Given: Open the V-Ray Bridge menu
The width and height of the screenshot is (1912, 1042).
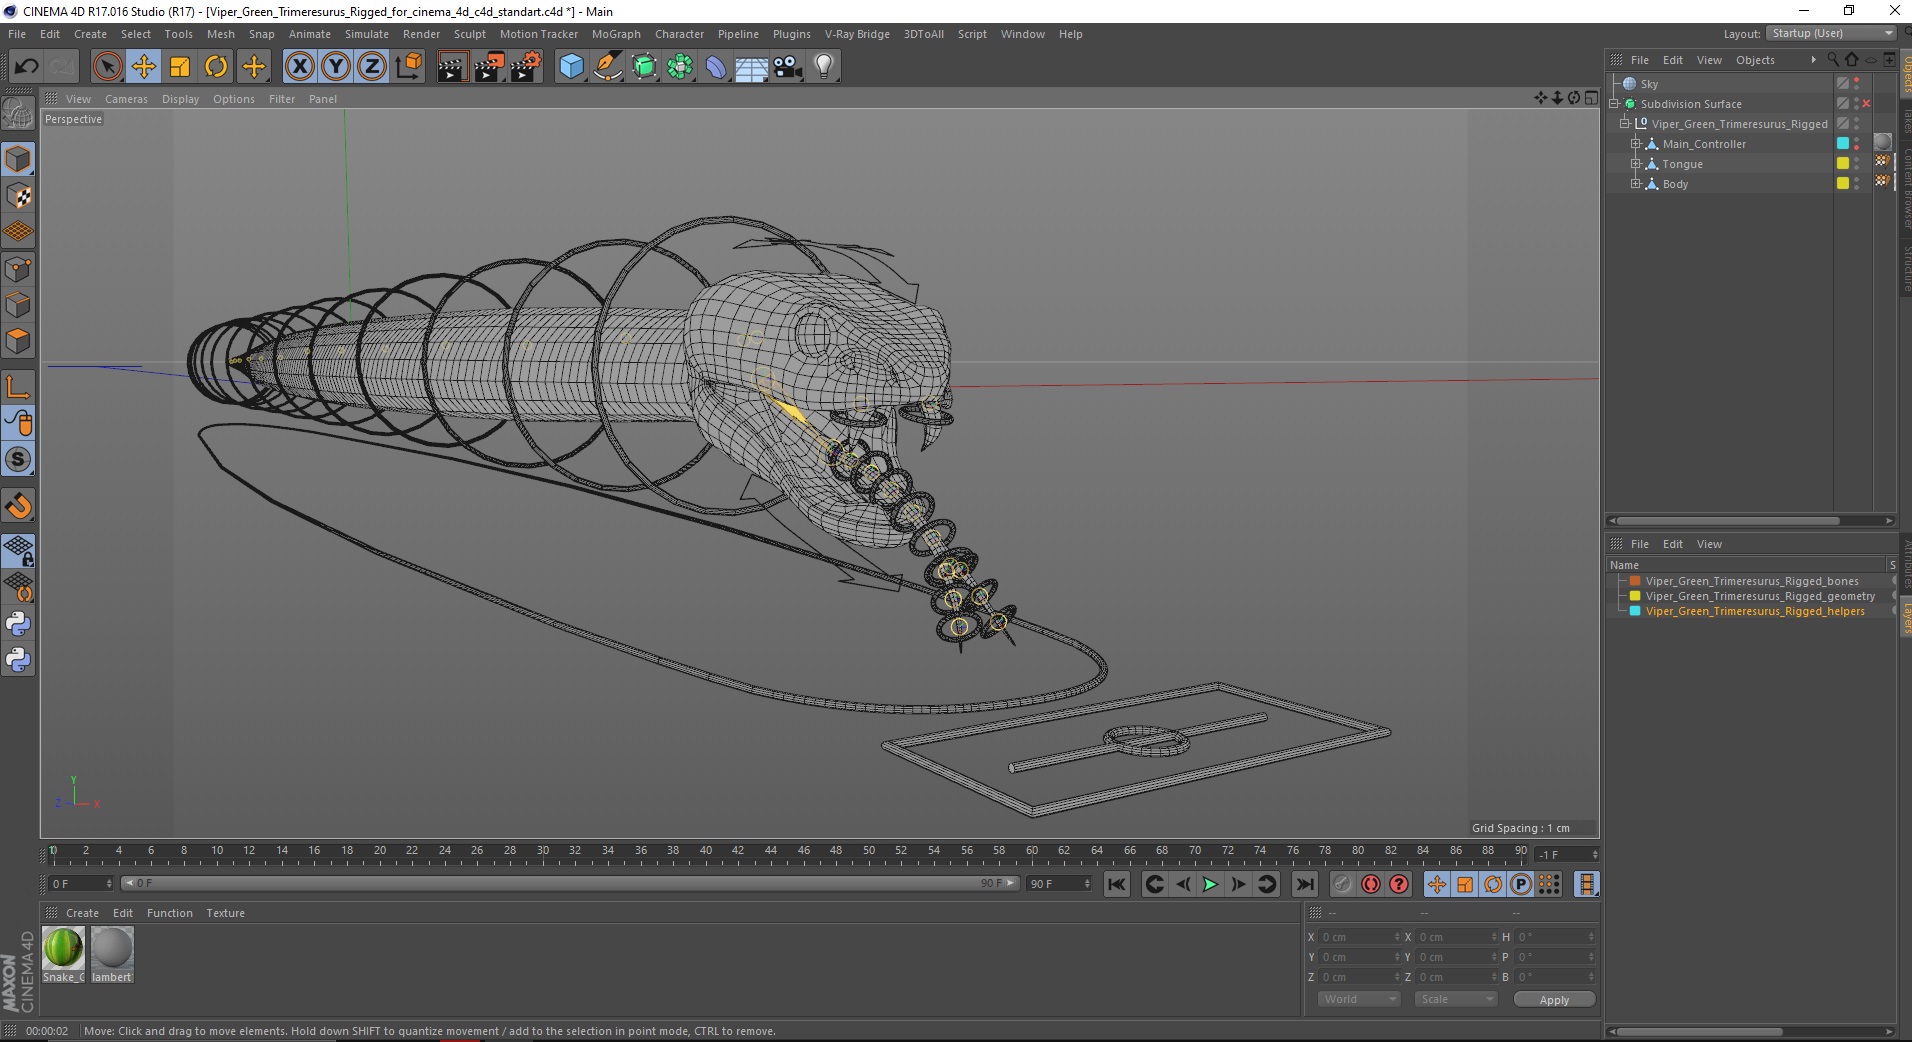Looking at the screenshot, I should point(857,34).
